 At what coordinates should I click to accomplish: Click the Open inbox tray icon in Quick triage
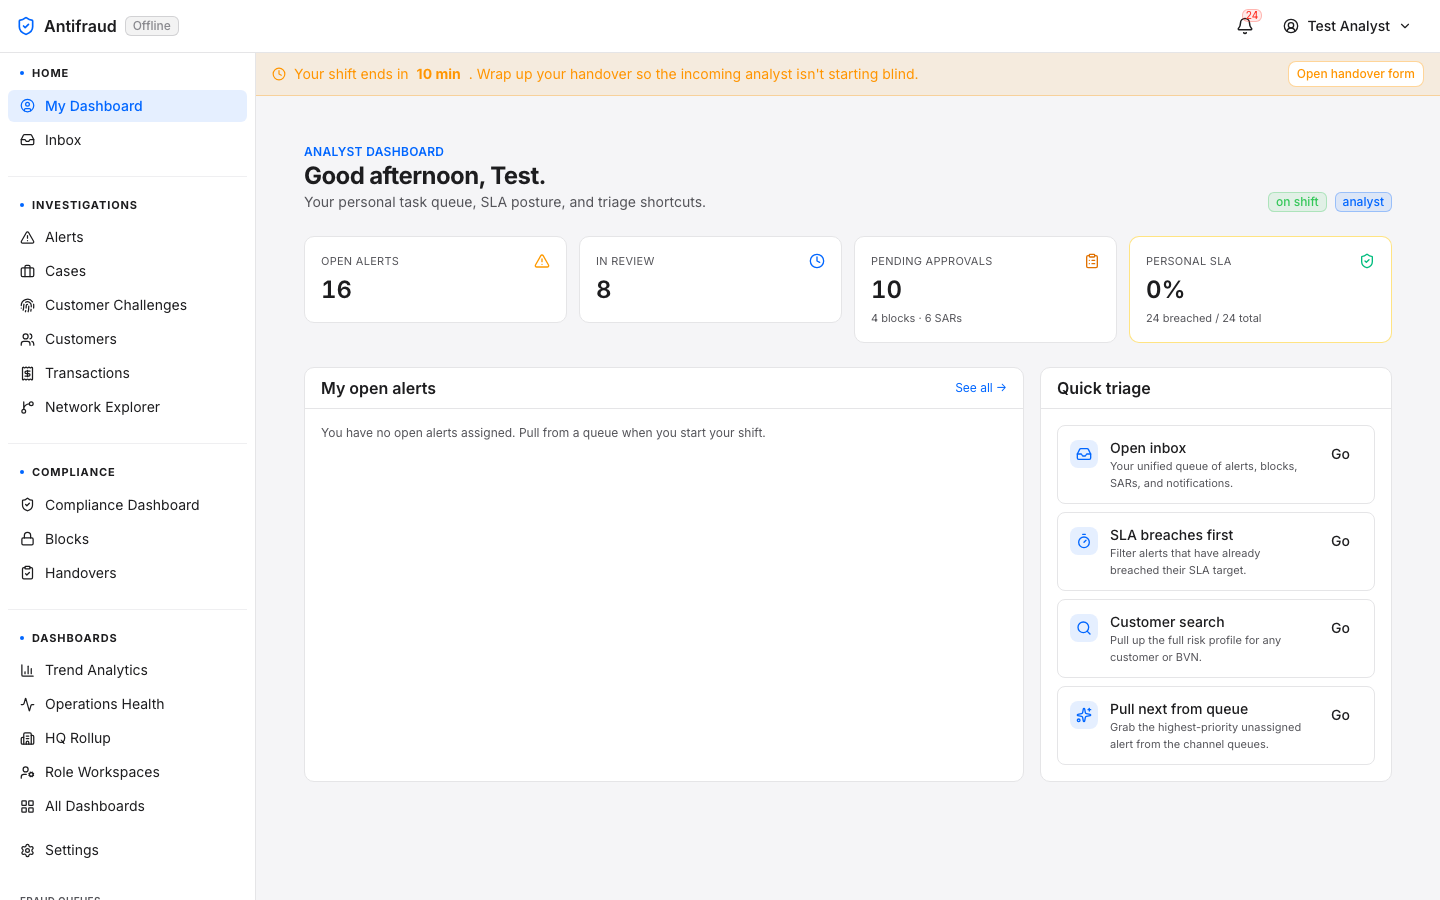(1084, 454)
